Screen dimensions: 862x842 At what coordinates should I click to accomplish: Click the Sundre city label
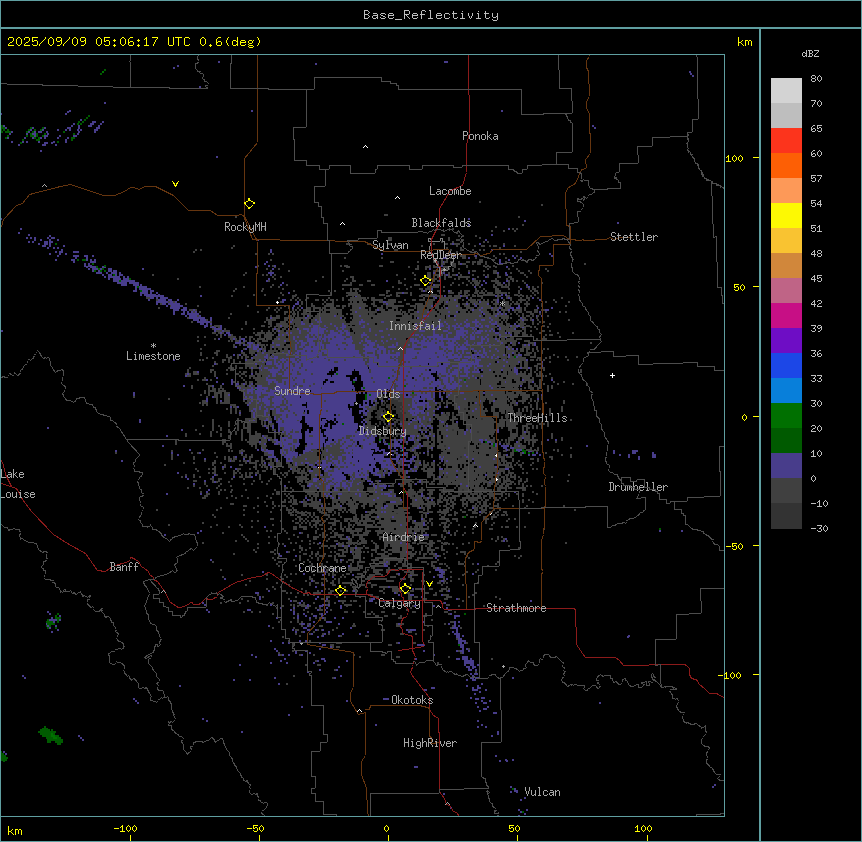click(x=292, y=391)
